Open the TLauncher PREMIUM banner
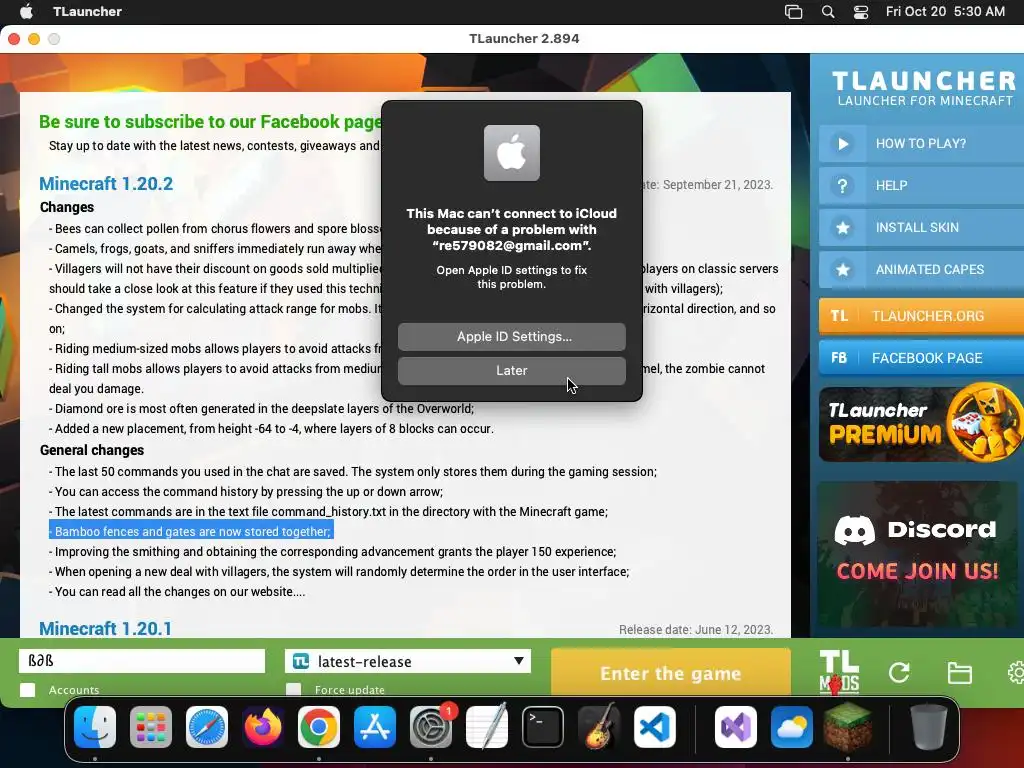The height and width of the screenshot is (768, 1024). (921, 423)
